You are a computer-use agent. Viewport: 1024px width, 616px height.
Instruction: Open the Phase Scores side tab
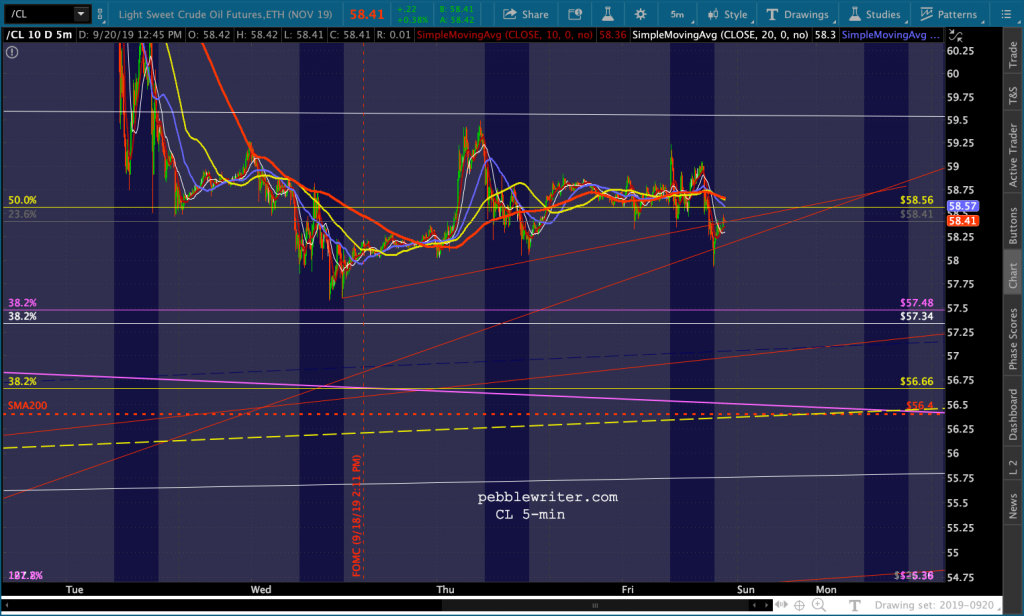(x=1013, y=339)
